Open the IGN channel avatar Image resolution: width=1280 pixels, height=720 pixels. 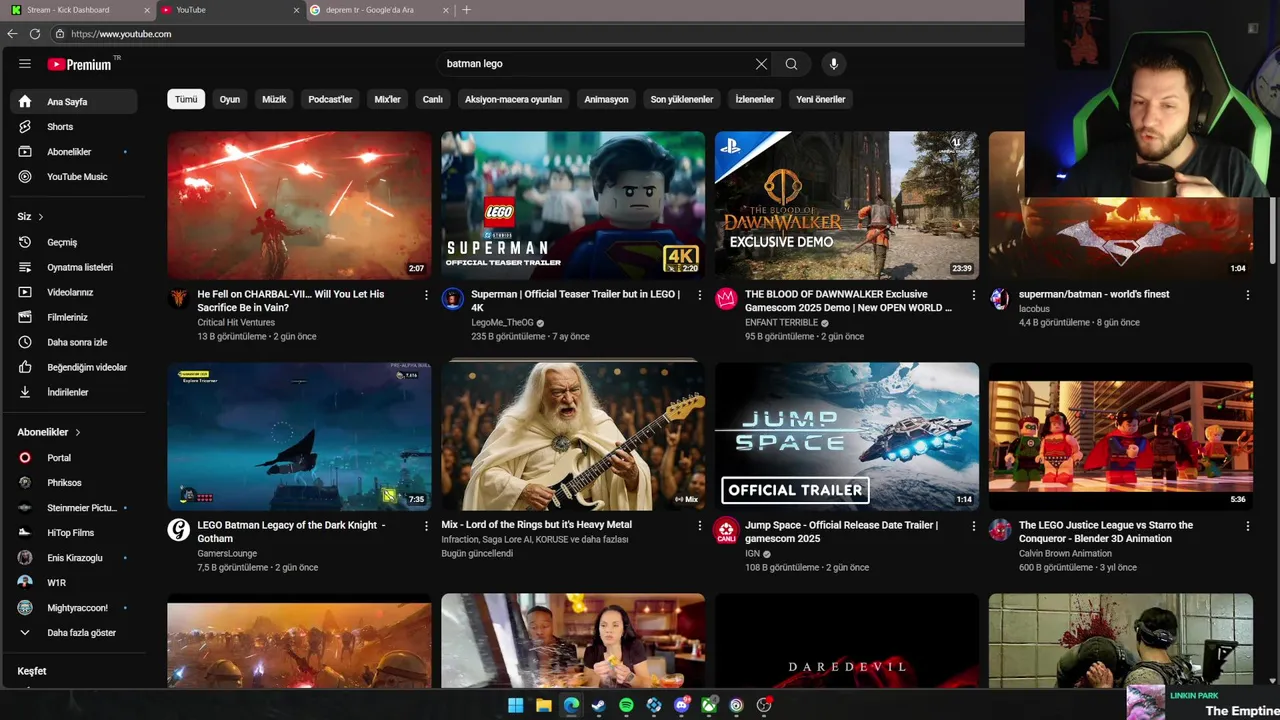click(x=726, y=529)
